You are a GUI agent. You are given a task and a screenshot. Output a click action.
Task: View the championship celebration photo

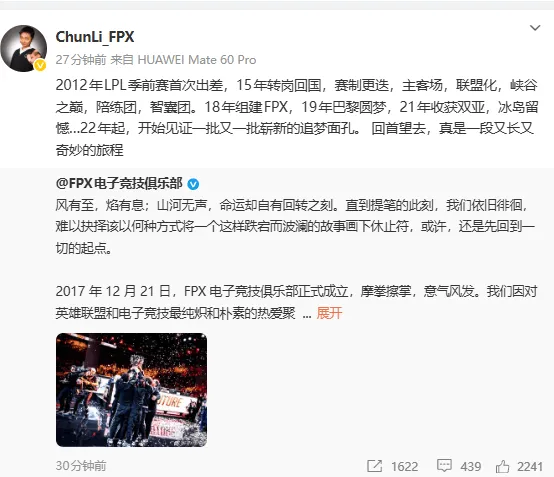click(131, 390)
